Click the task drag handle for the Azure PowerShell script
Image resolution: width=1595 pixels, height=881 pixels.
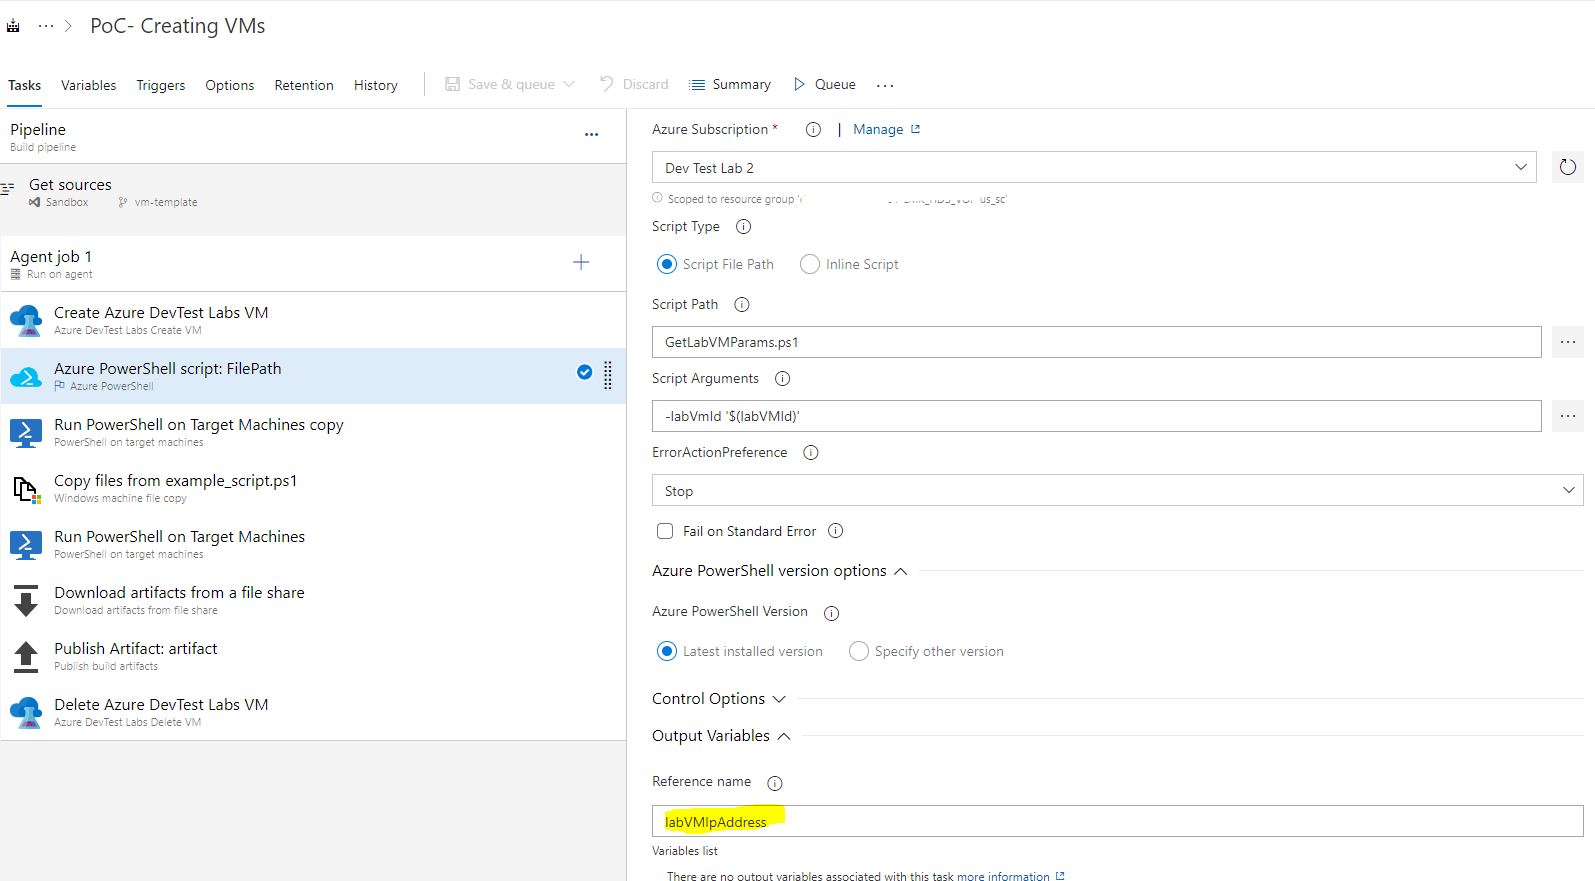pyautogui.click(x=607, y=375)
